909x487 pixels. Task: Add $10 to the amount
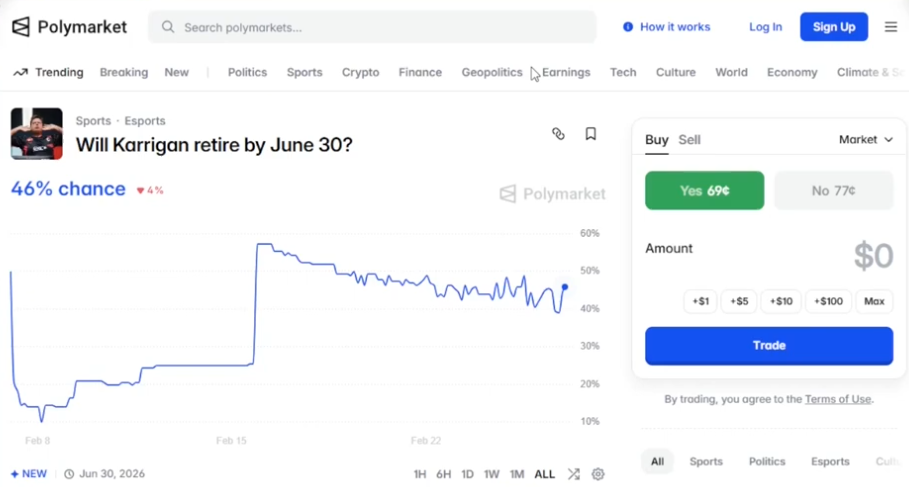781,301
